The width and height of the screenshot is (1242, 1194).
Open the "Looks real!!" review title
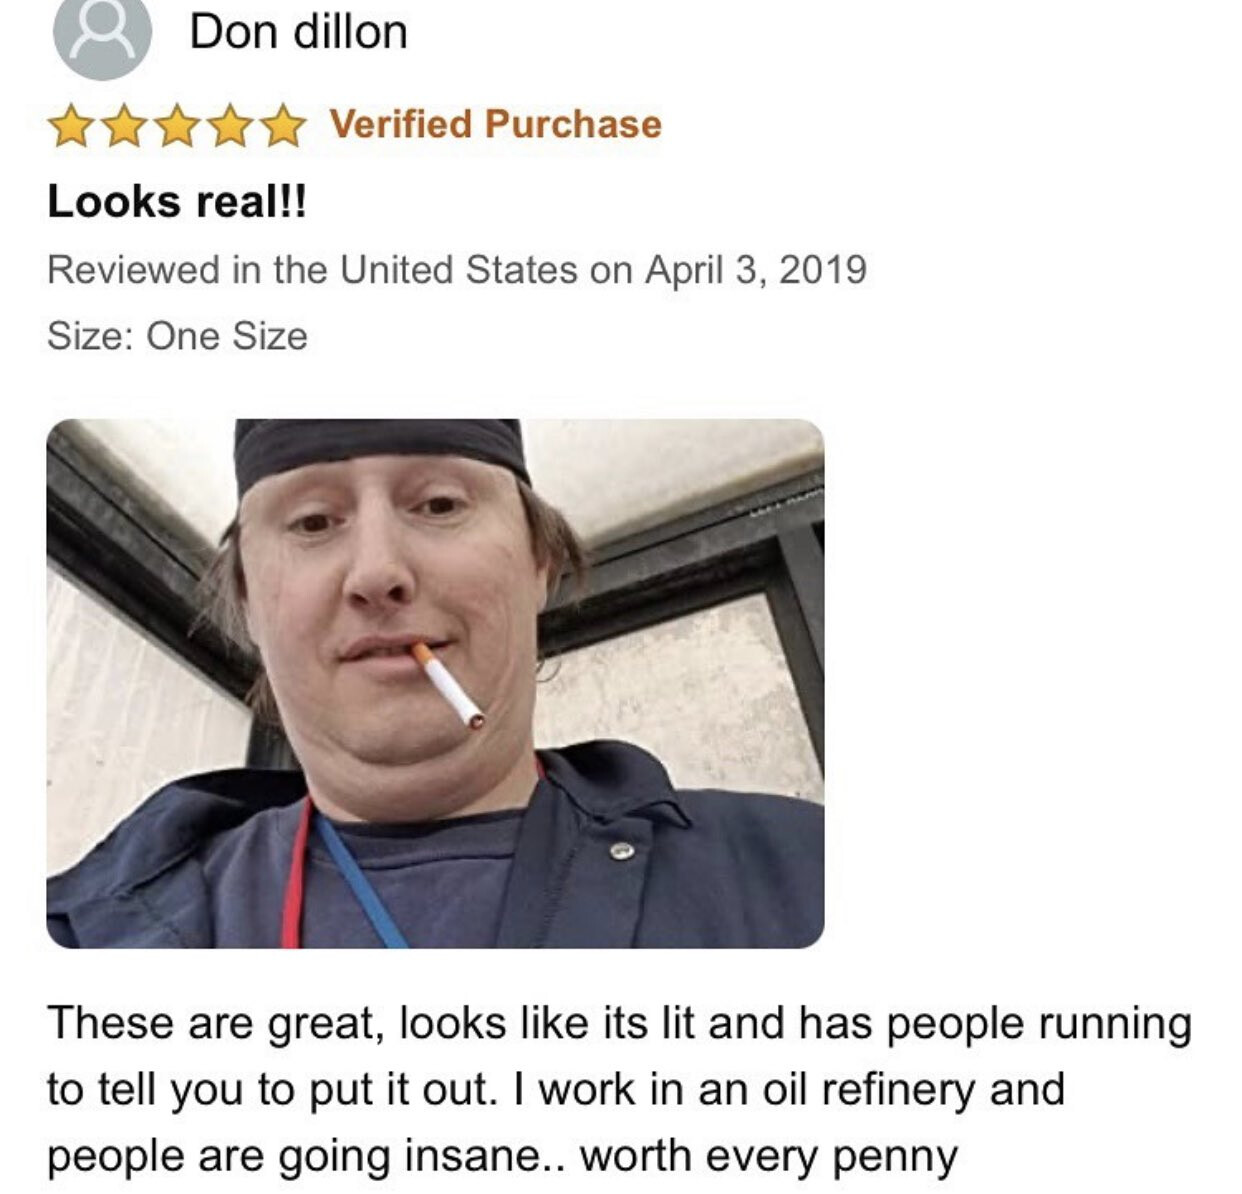(177, 202)
